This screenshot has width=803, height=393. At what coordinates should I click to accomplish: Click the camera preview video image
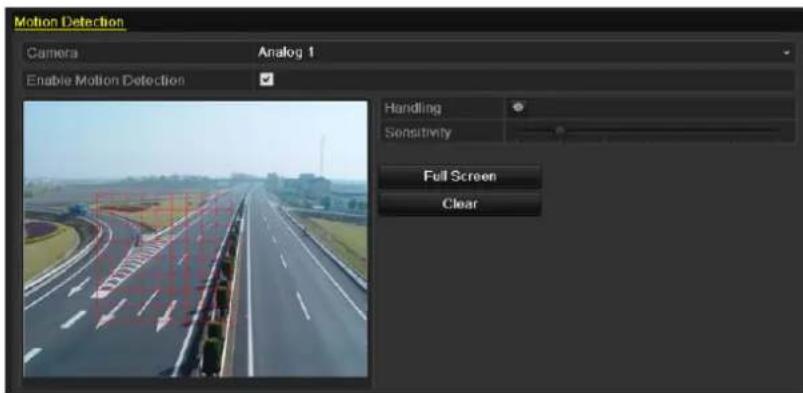195,239
